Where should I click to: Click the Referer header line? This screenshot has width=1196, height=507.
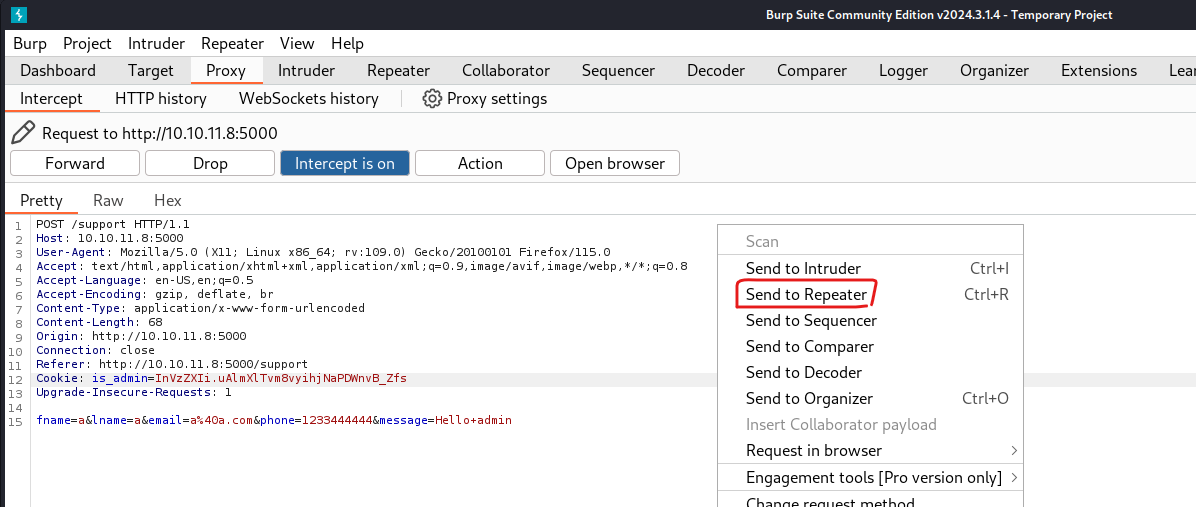[x=172, y=364]
